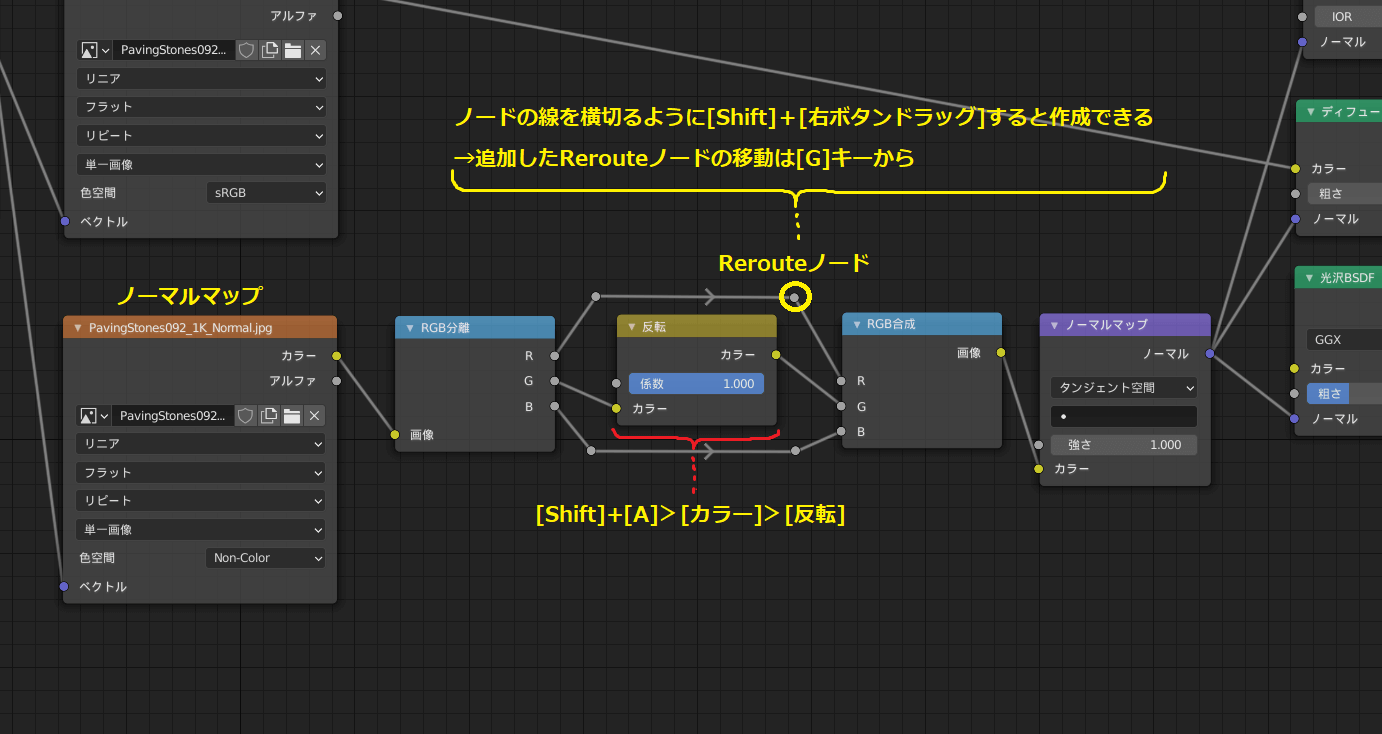This screenshot has width=1382, height=734.
Task: Click G output socket of RGB分離
Action: pyautogui.click(x=554, y=381)
